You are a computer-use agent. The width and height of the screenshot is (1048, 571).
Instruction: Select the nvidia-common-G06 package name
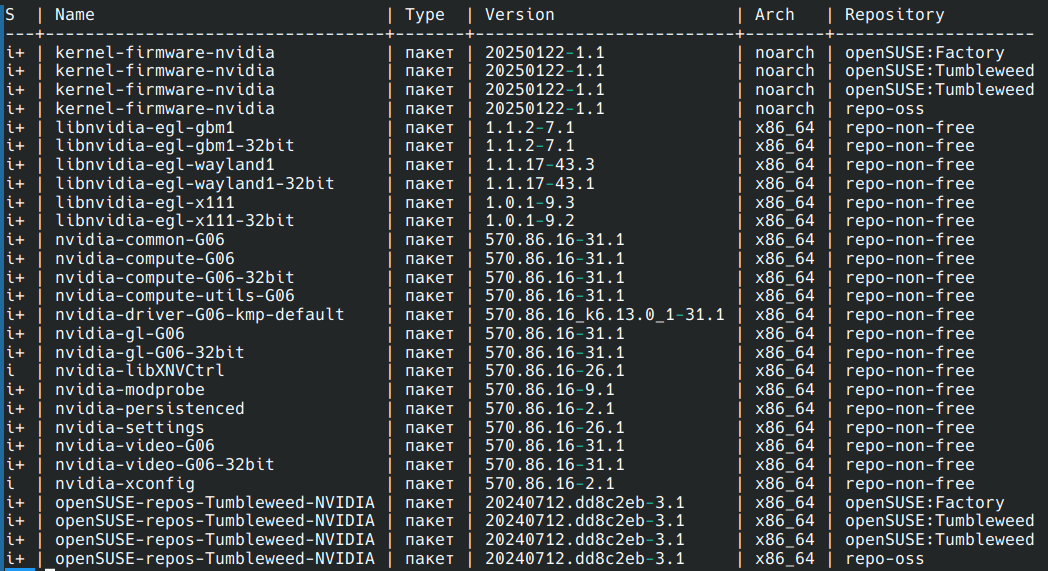140,240
